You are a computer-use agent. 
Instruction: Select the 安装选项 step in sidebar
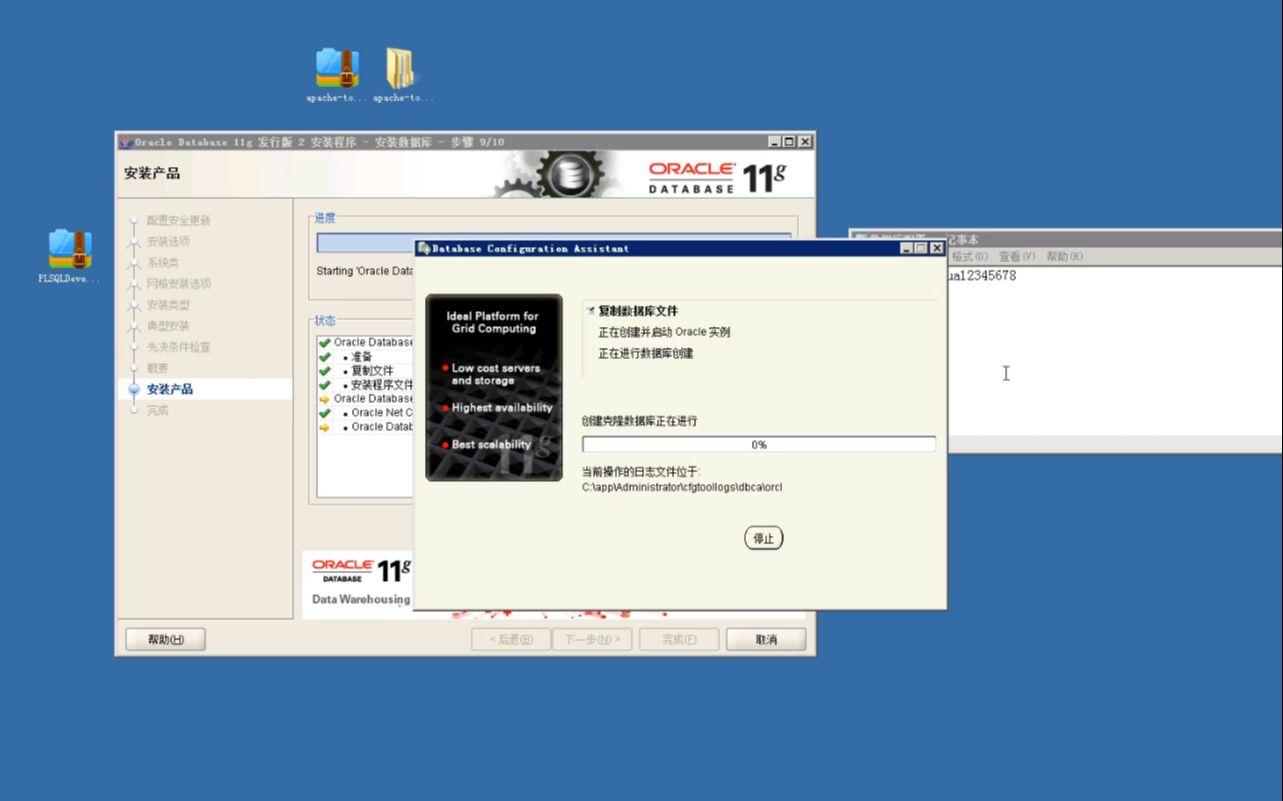168,242
